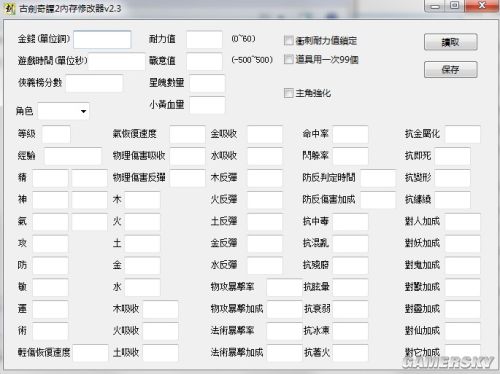The width and height of the screenshot is (500, 374).
Task: Focus the 金錢(單位銅) input field
Action: tap(102, 40)
